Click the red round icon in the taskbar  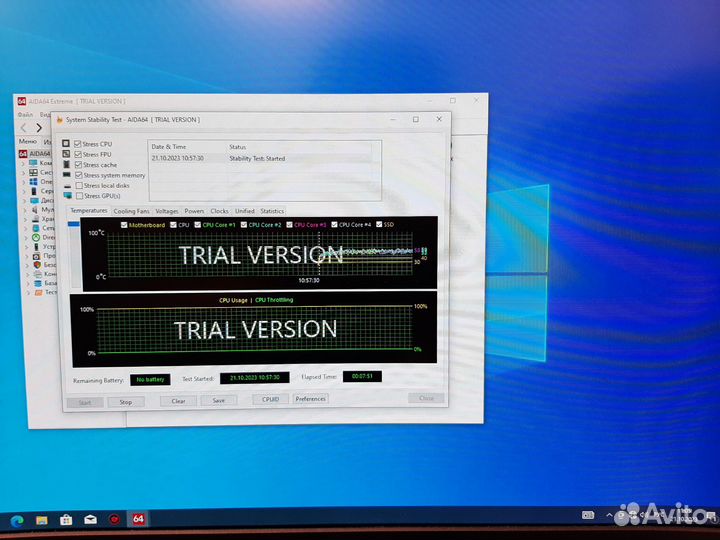[x=114, y=520]
